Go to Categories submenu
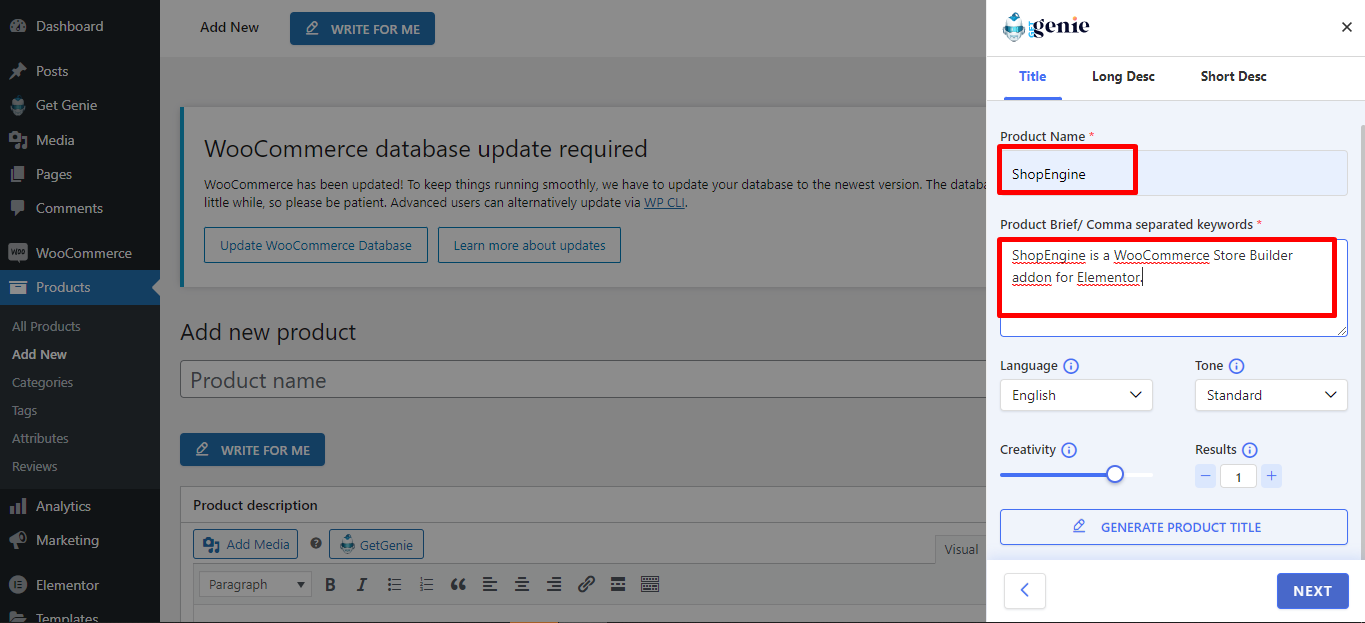Image resolution: width=1365 pixels, height=623 pixels. pos(42,382)
